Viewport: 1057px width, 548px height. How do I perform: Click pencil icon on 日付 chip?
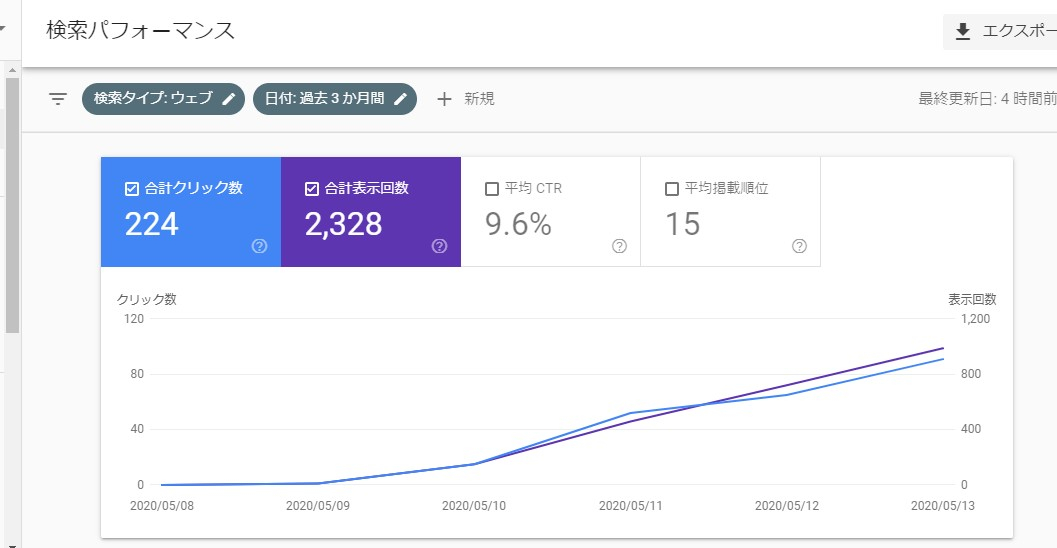[401, 99]
